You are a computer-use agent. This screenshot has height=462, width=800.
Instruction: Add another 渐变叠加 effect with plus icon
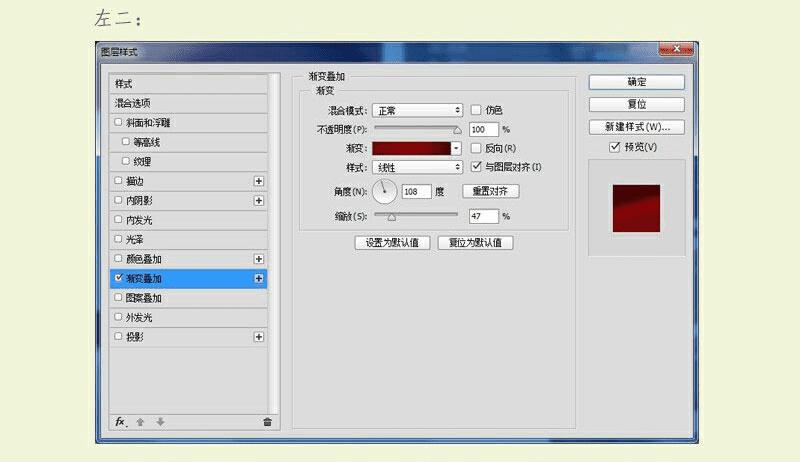click(x=259, y=278)
